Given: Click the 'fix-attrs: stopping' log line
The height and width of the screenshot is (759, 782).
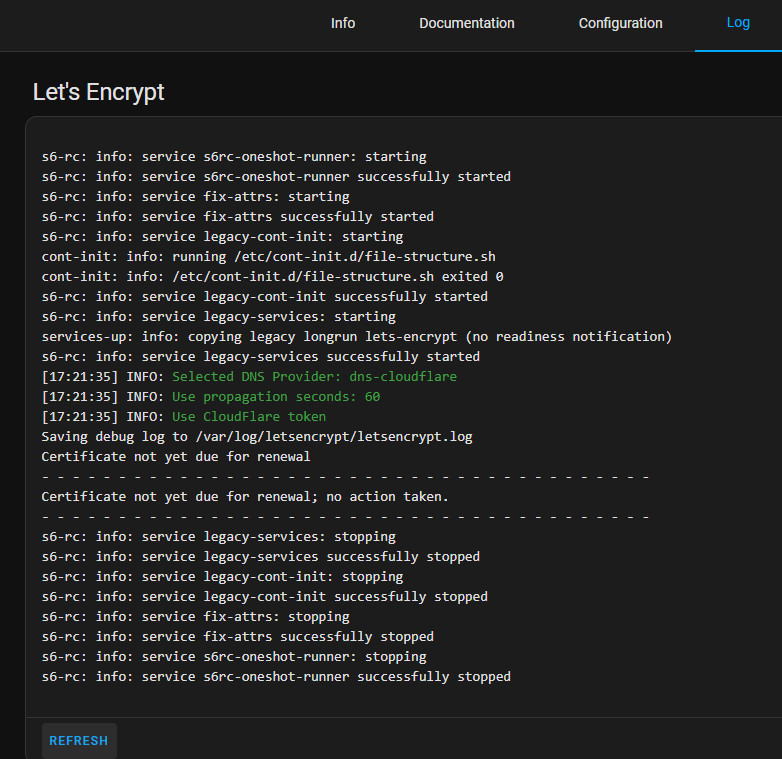Looking at the screenshot, I should pyautogui.click(x=195, y=617).
